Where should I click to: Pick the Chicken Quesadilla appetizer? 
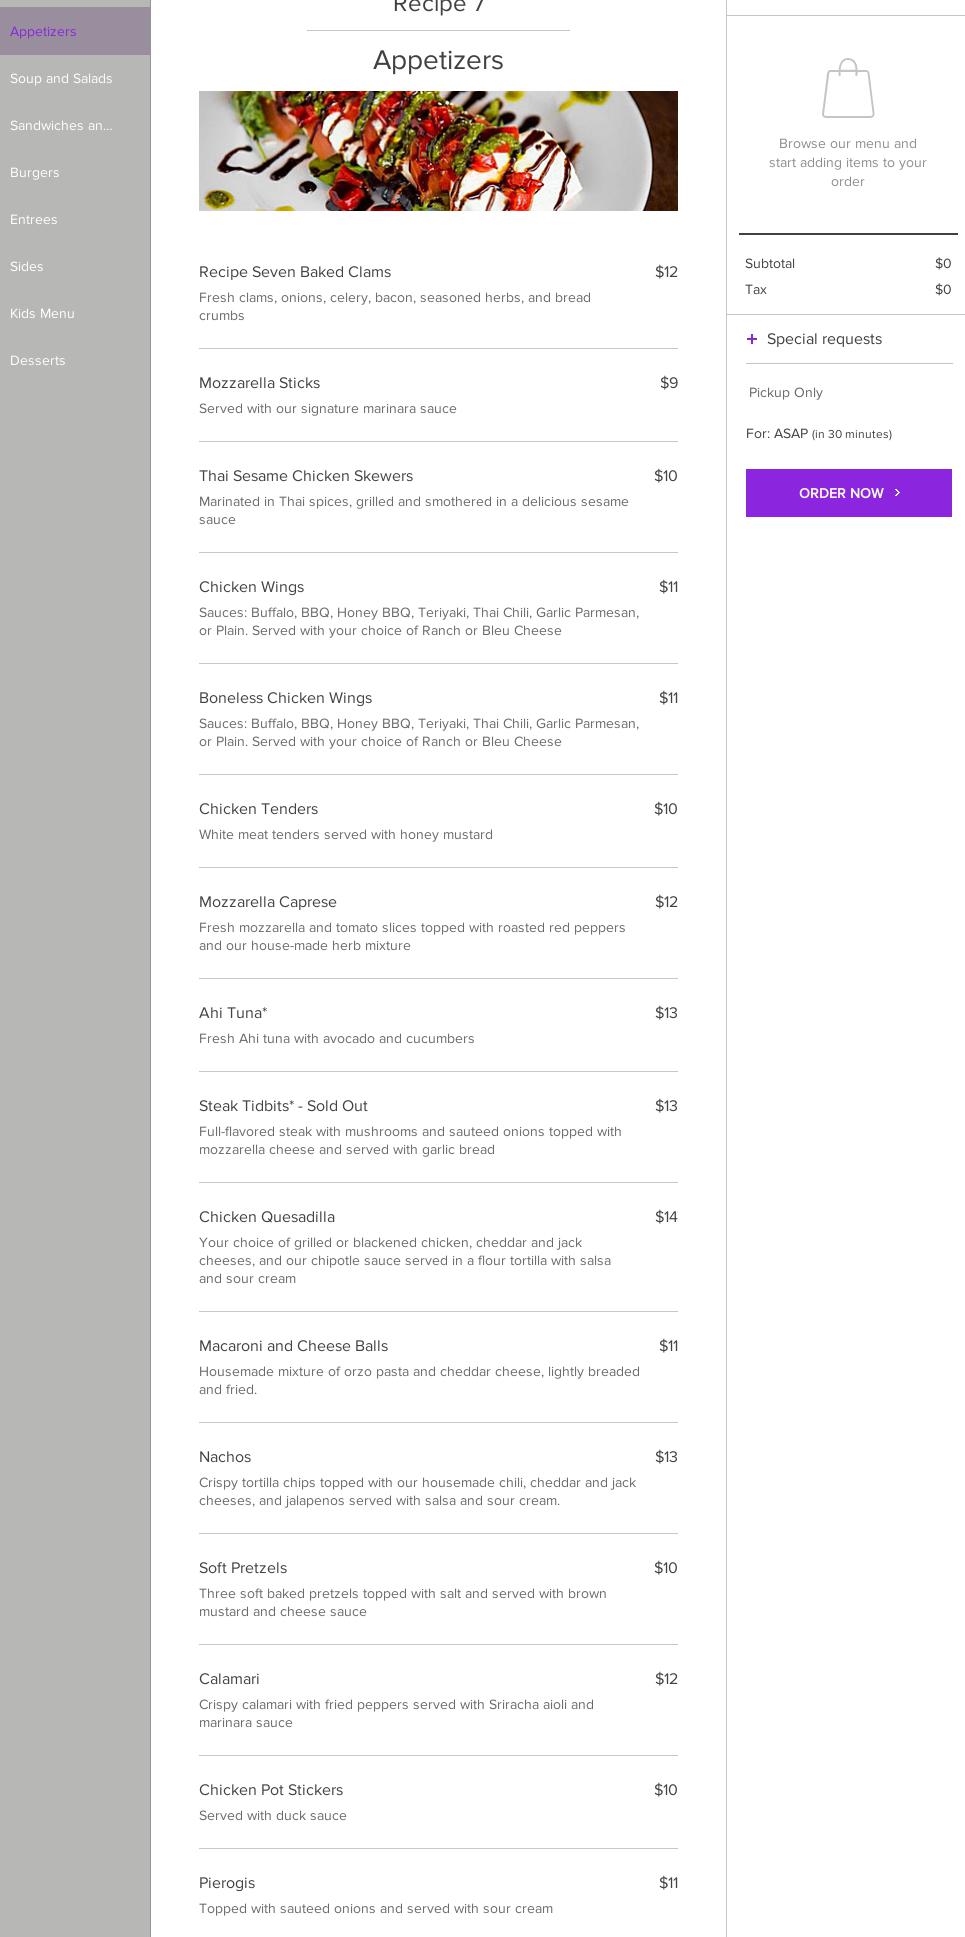(x=438, y=1247)
